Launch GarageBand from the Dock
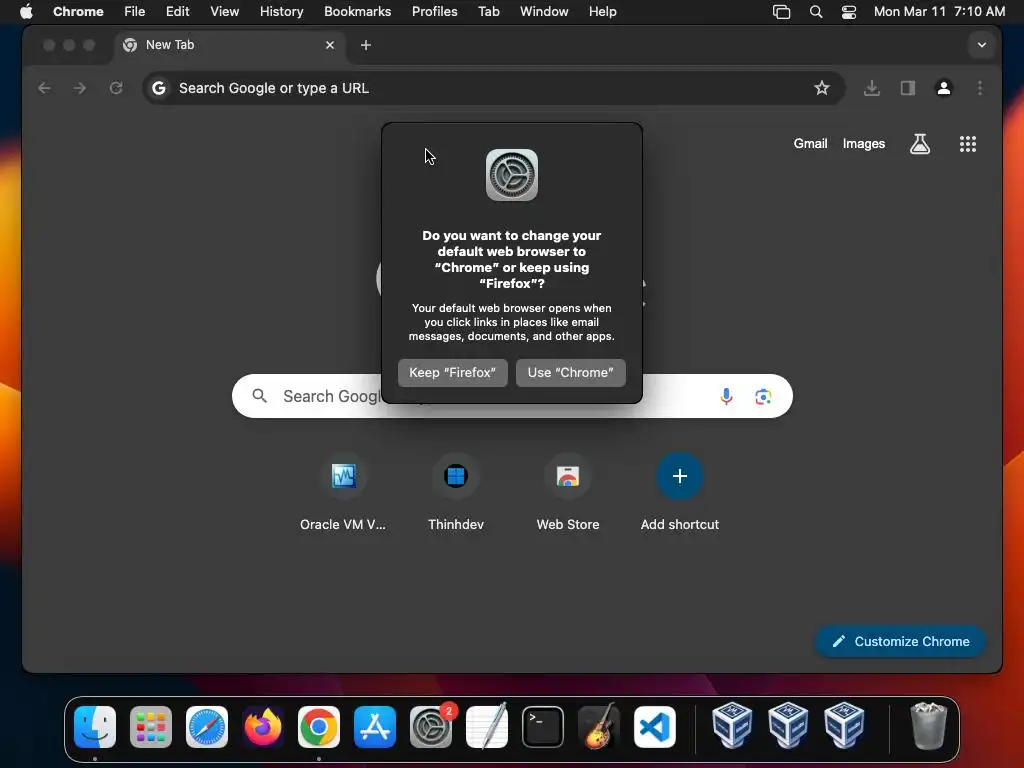This screenshot has width=1024, height=768. pyautogui.click(x=599, y=727)
